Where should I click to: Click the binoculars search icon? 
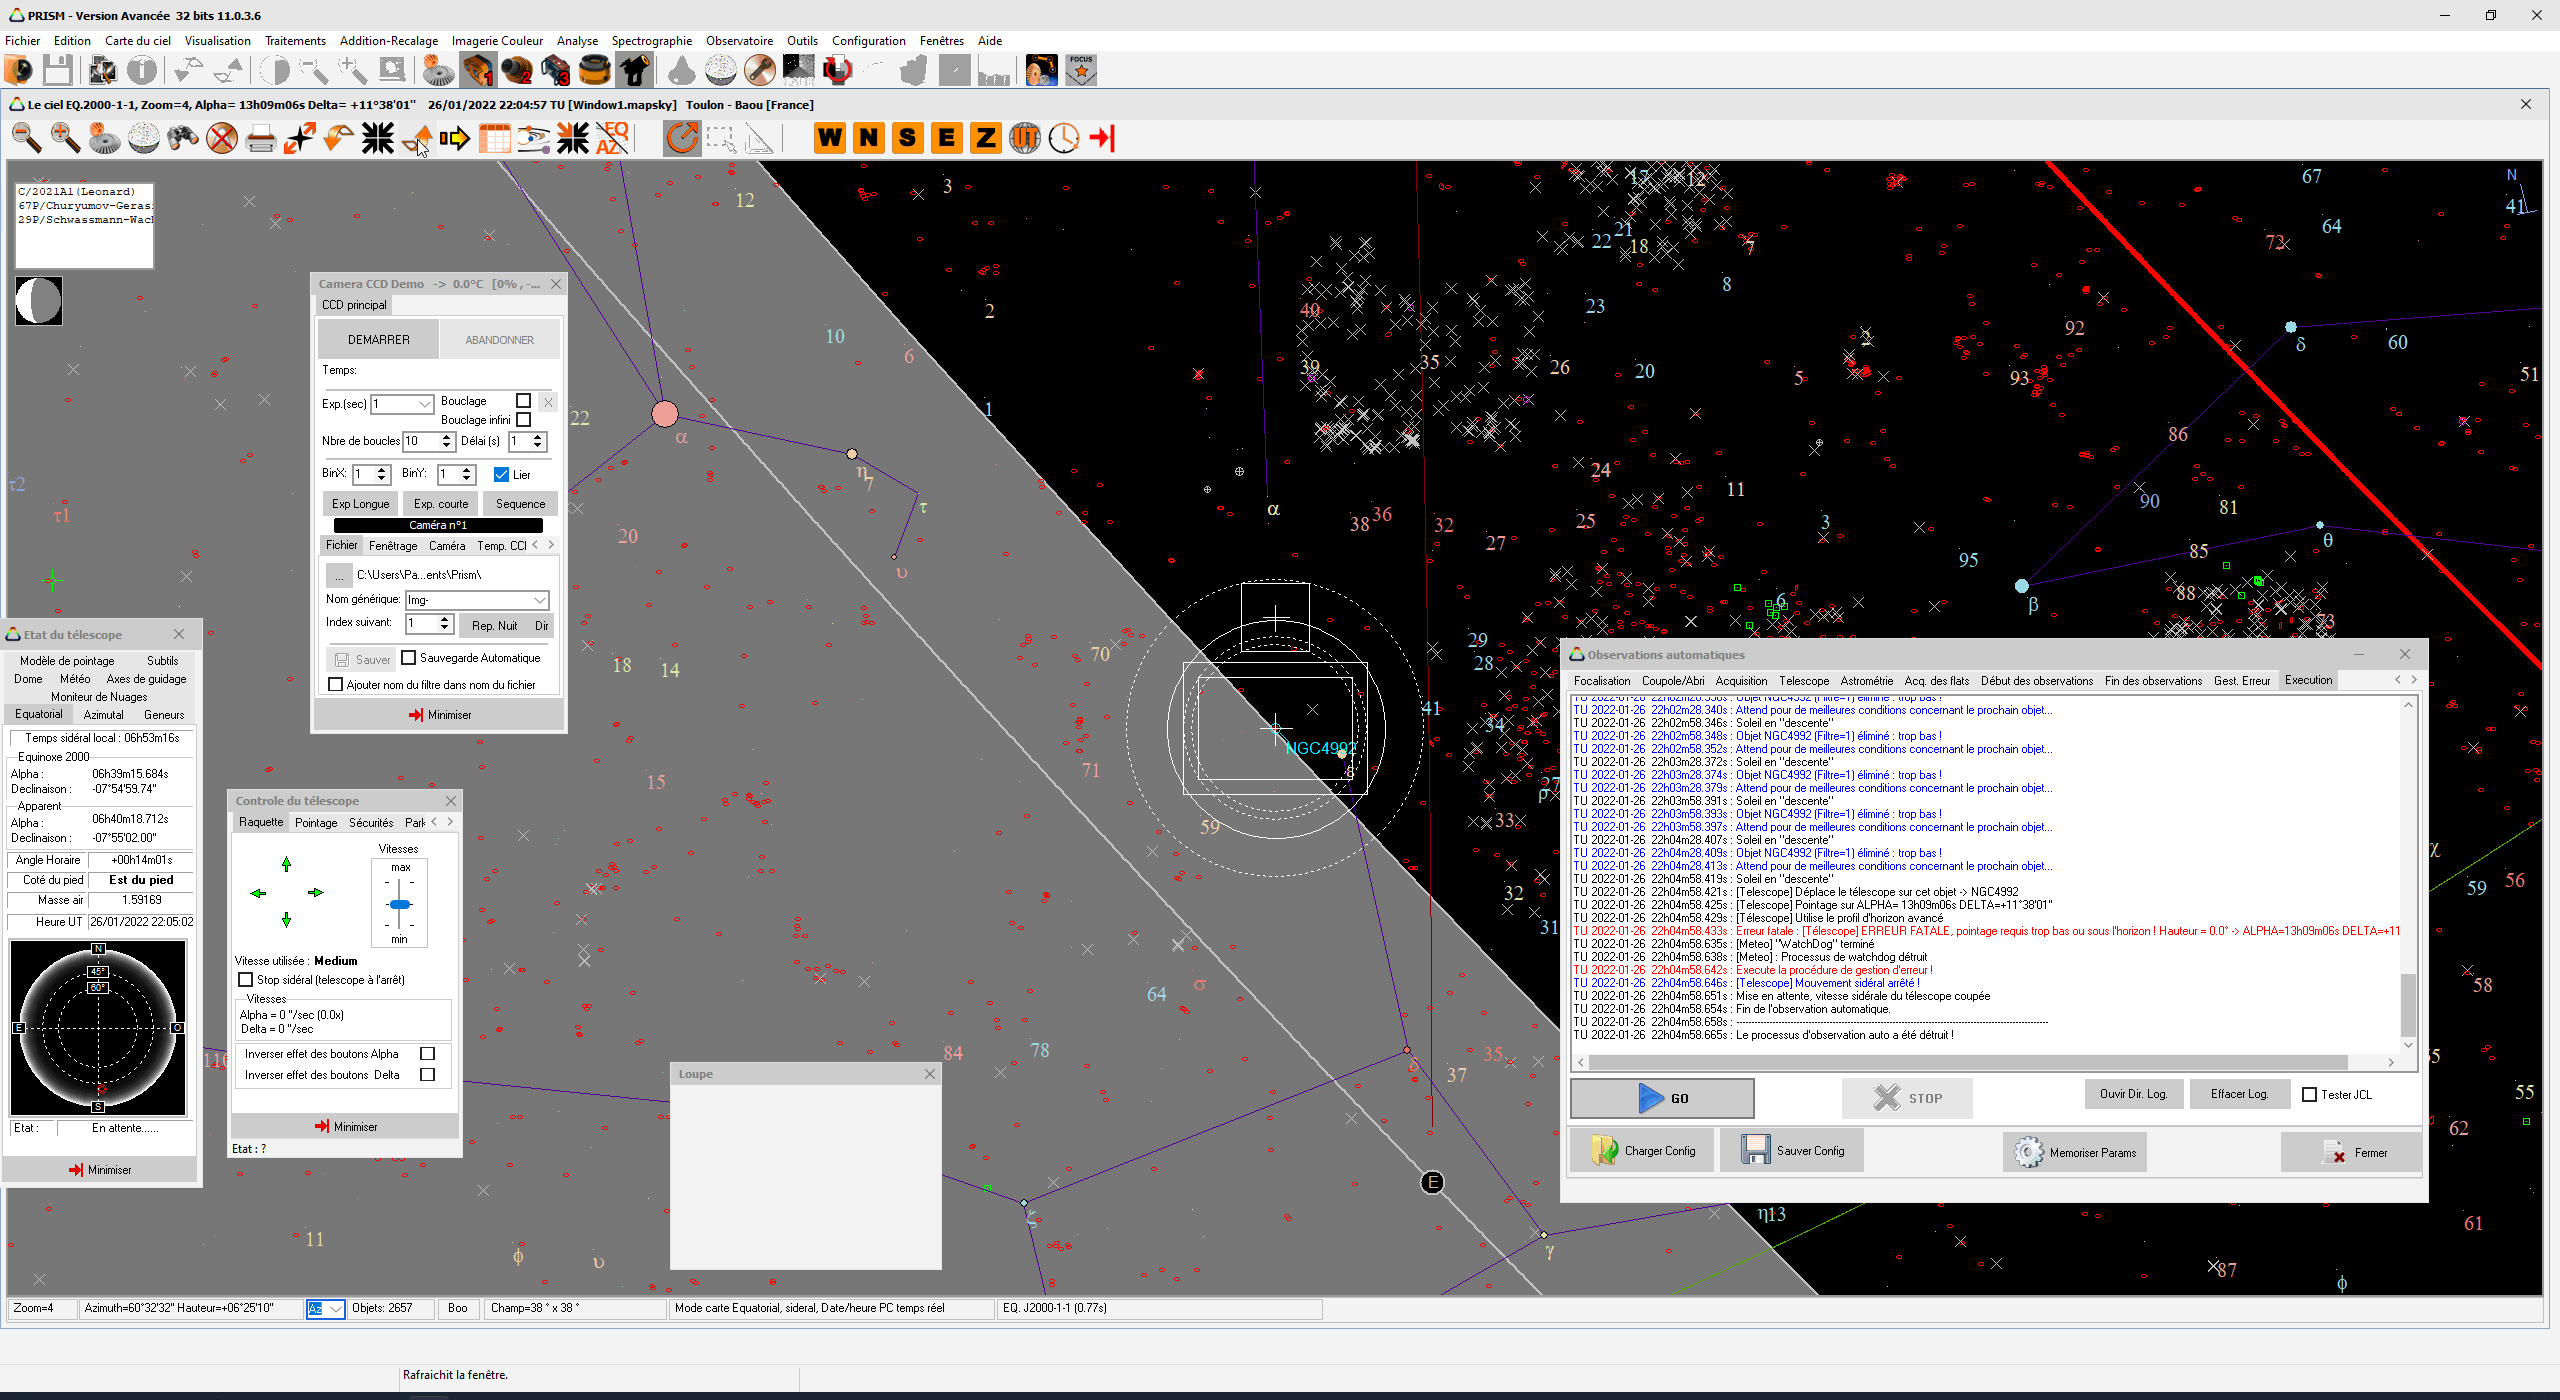[x=182, y=138]
